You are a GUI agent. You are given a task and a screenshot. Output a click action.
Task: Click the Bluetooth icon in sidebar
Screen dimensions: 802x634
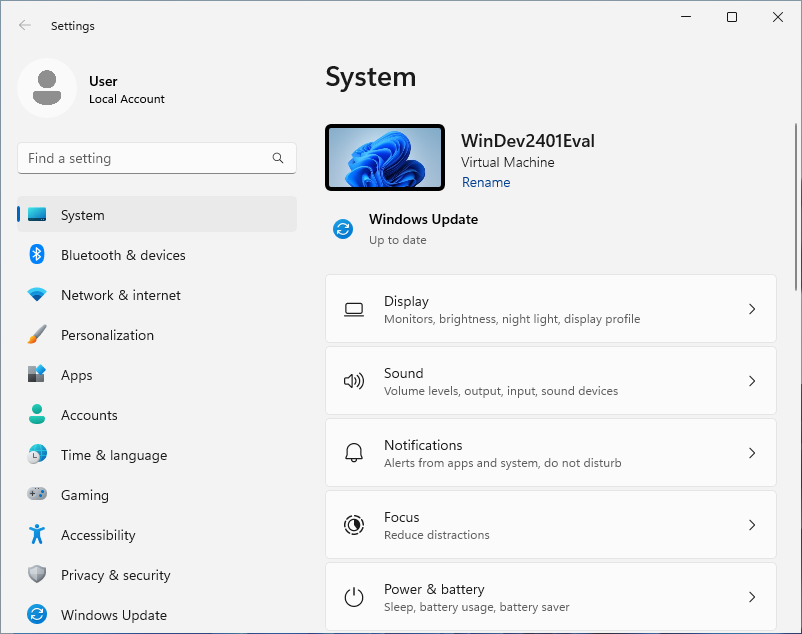[x=37, y=255]
